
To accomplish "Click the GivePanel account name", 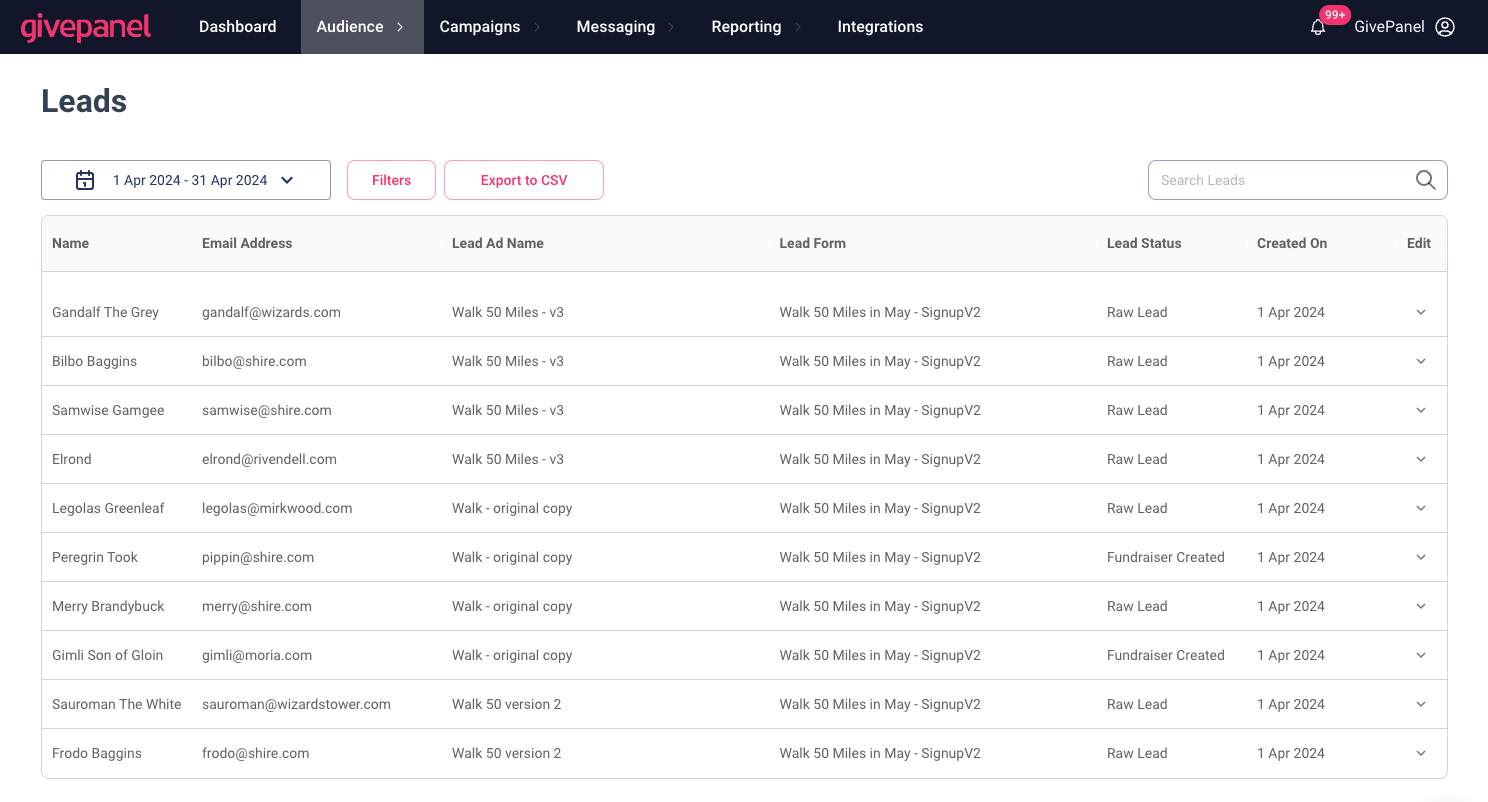I will click(1389, 27).
